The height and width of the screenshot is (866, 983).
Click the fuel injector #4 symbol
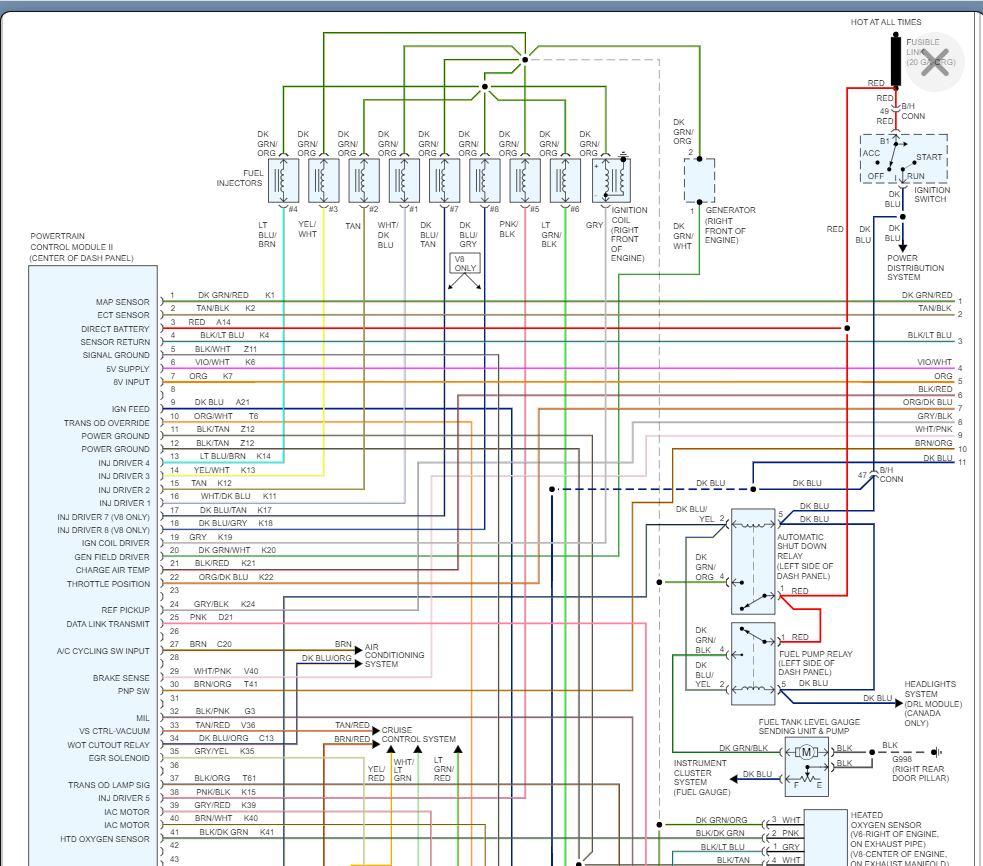click(x=283, y=180)
